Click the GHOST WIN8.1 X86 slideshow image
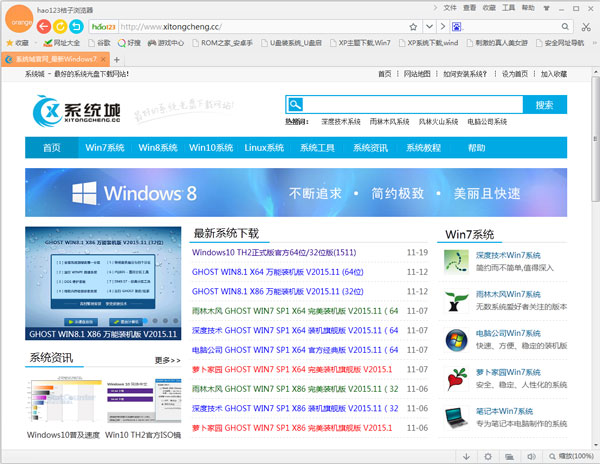 tap(103, 283)
